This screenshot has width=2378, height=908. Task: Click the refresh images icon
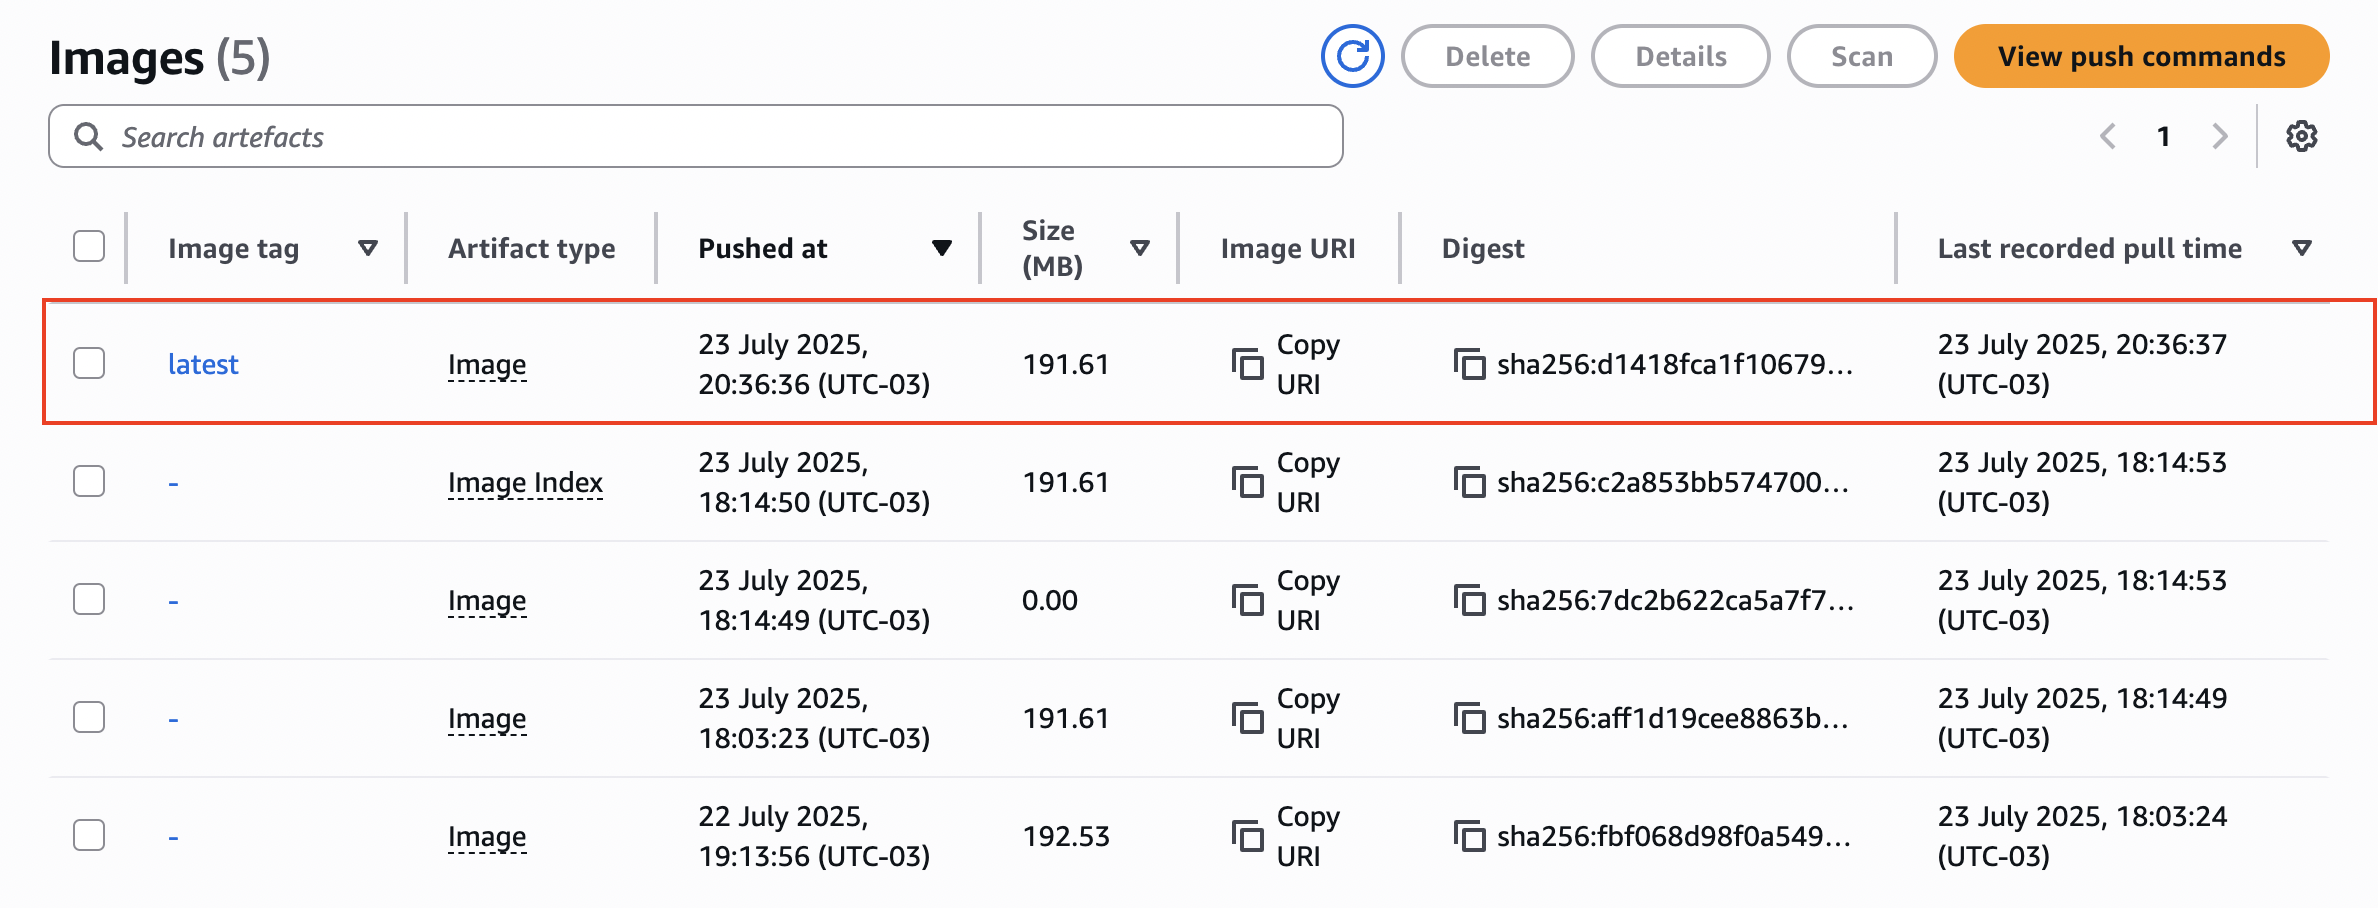[1352, 57]
